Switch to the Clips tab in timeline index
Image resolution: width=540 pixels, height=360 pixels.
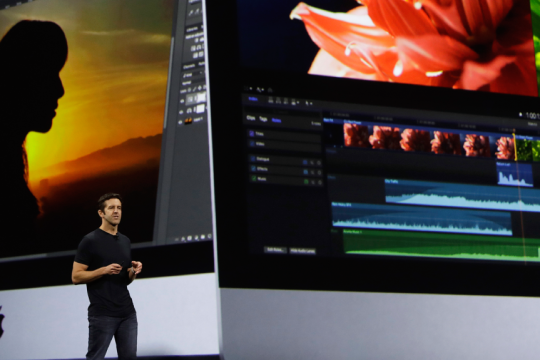click(251, 118)
